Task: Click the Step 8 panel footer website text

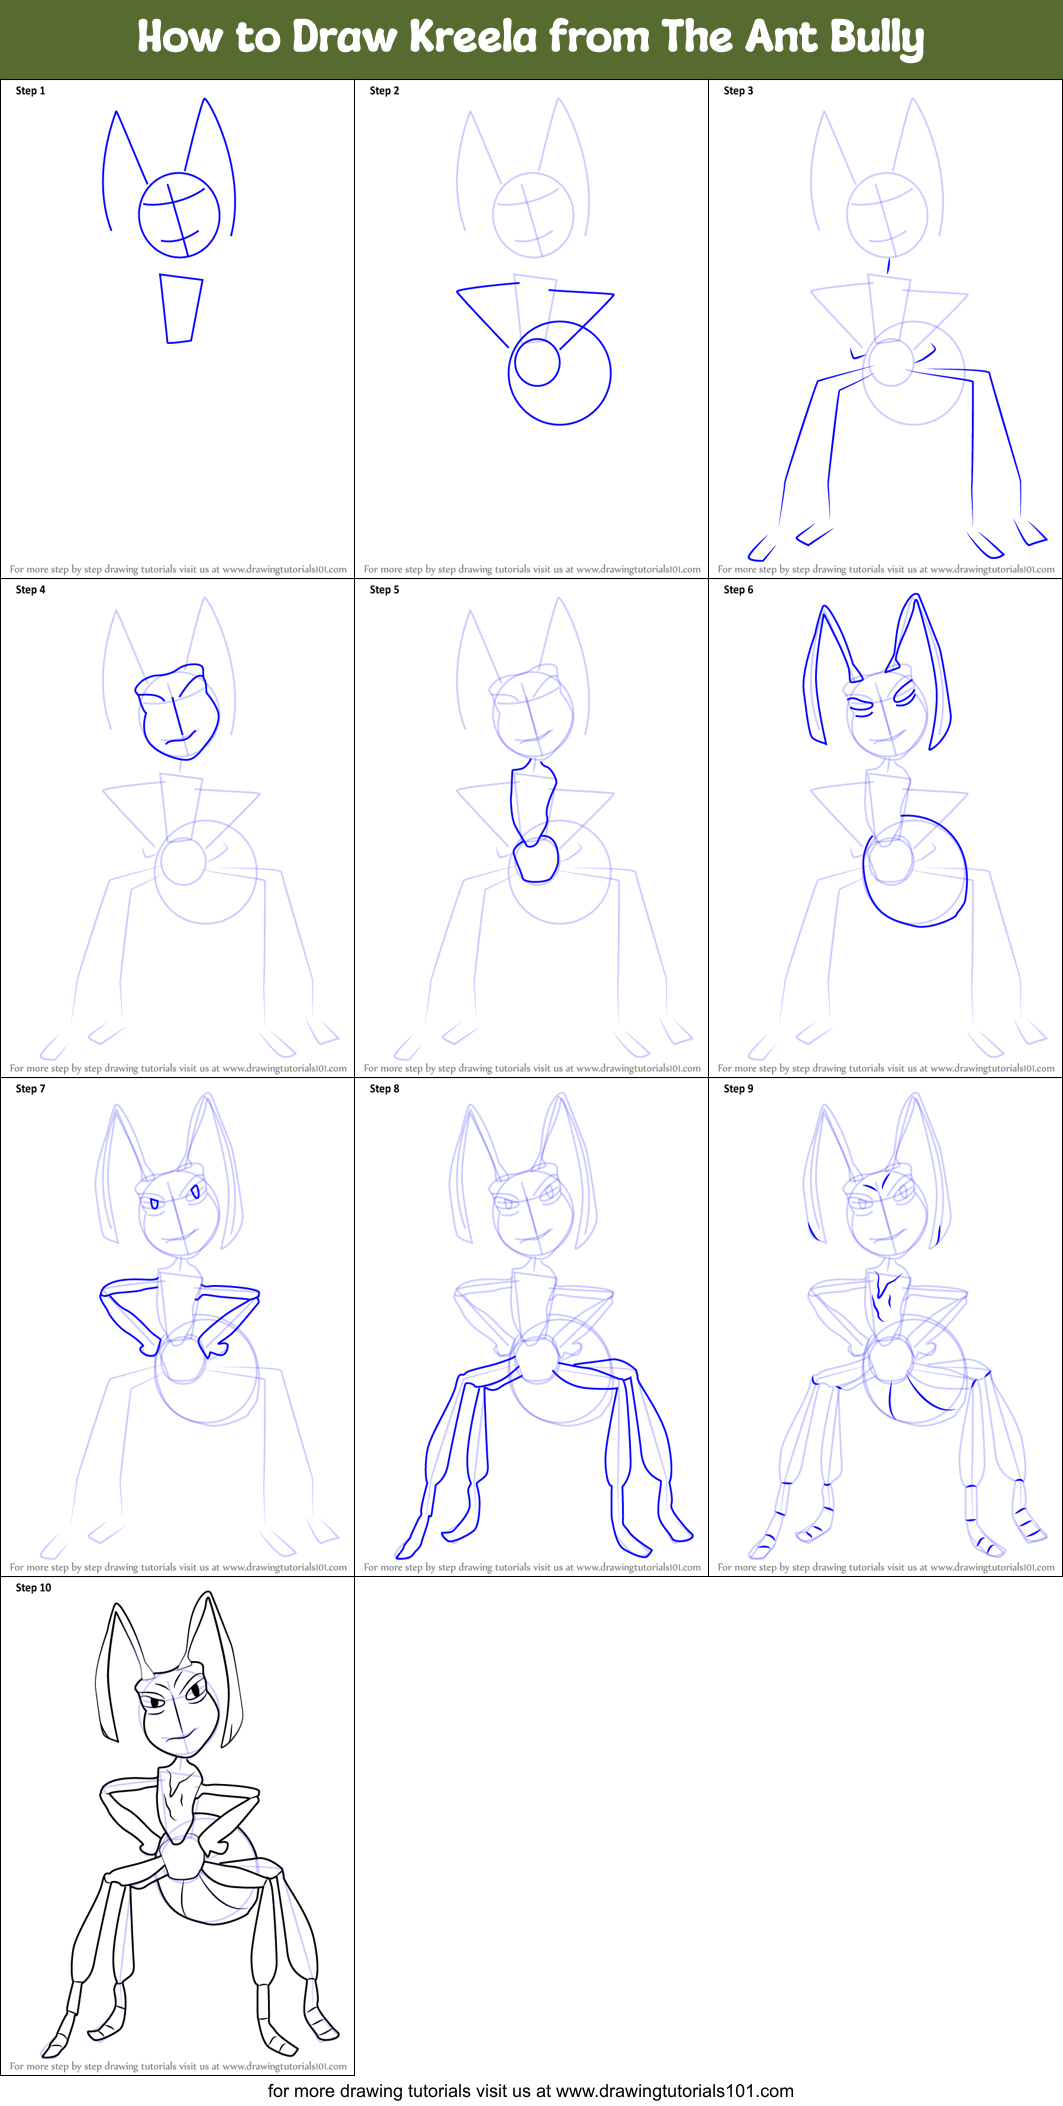Action: (x=532, y=1568)
